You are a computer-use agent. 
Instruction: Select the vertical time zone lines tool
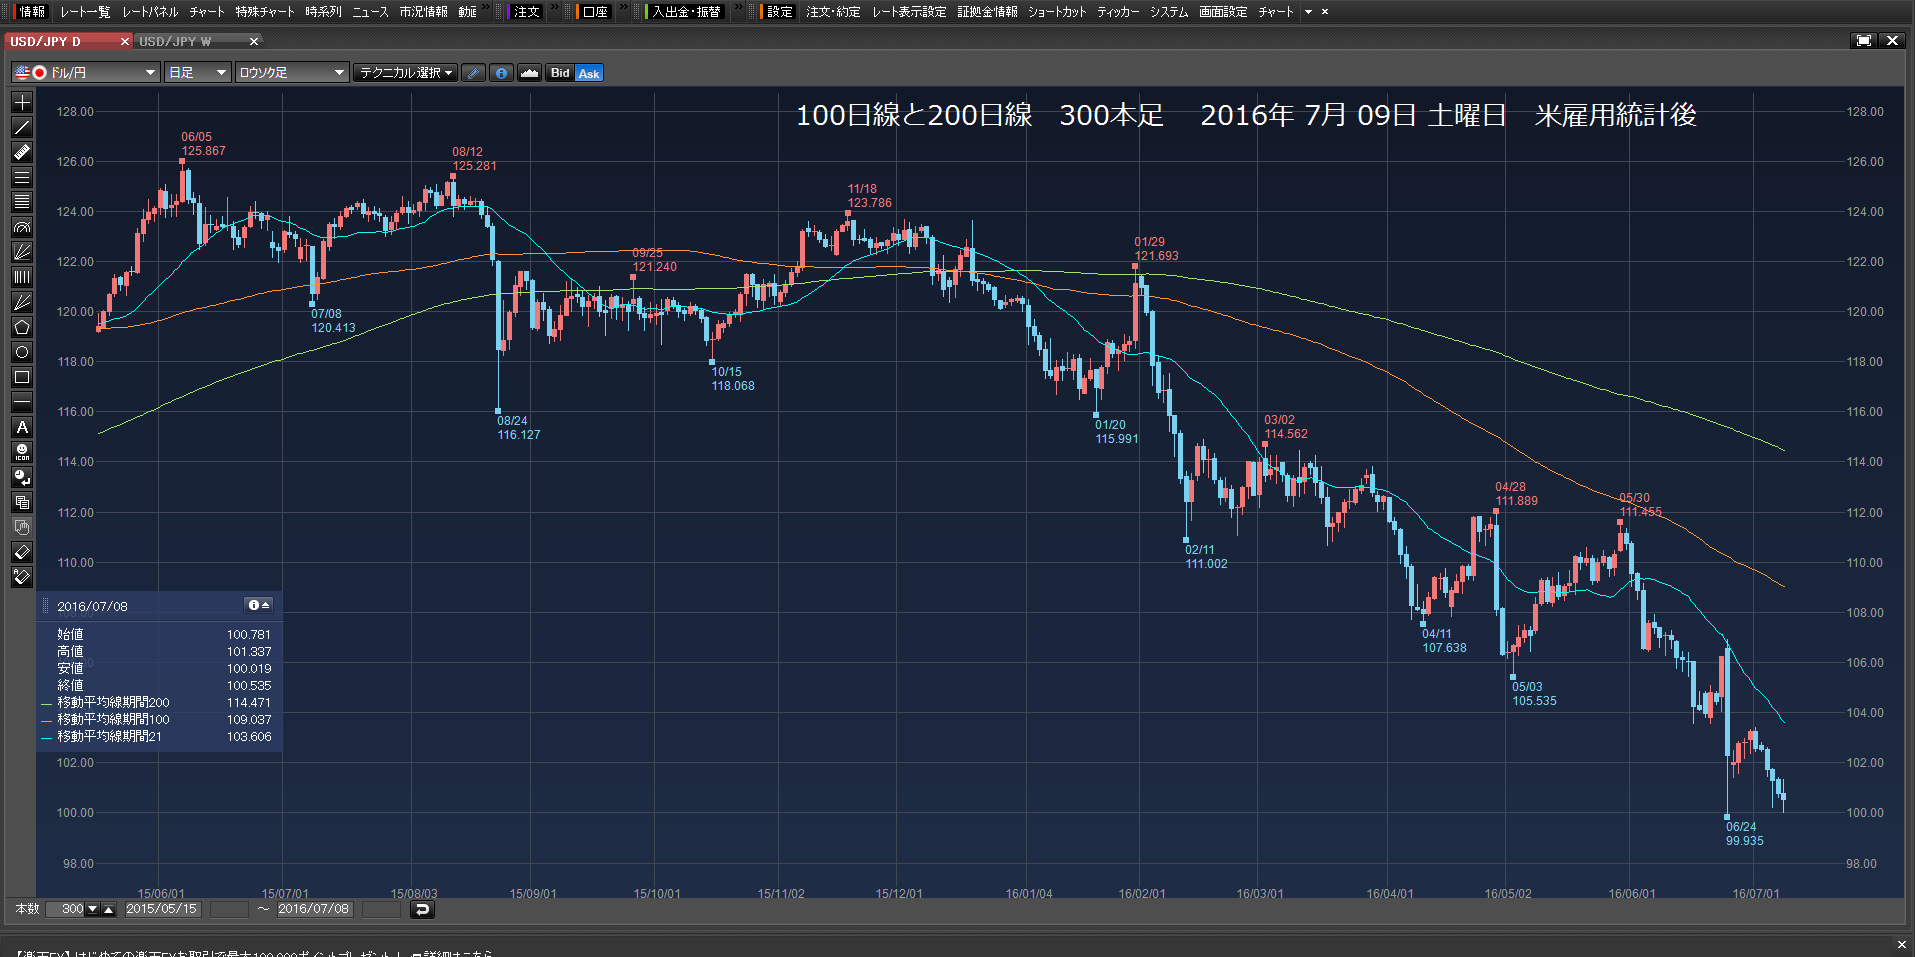coord(22,277)
